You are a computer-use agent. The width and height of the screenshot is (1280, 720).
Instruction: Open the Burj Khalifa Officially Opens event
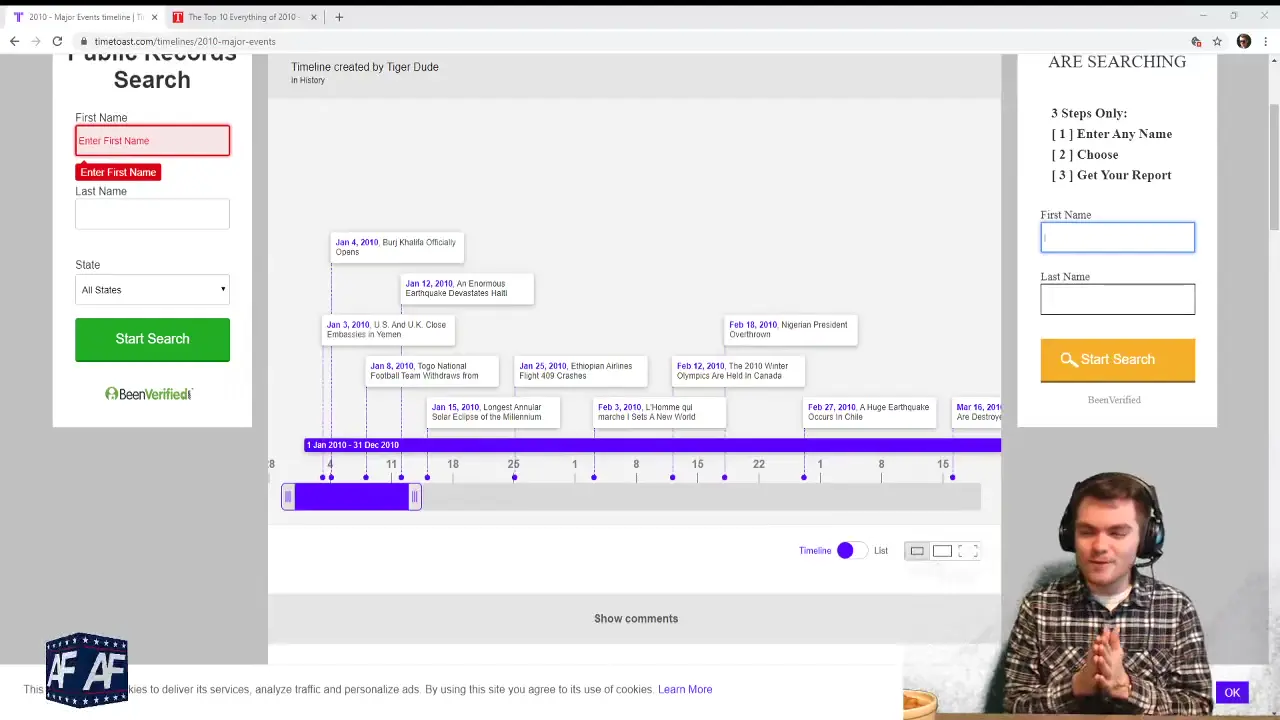tap(396, 247)
